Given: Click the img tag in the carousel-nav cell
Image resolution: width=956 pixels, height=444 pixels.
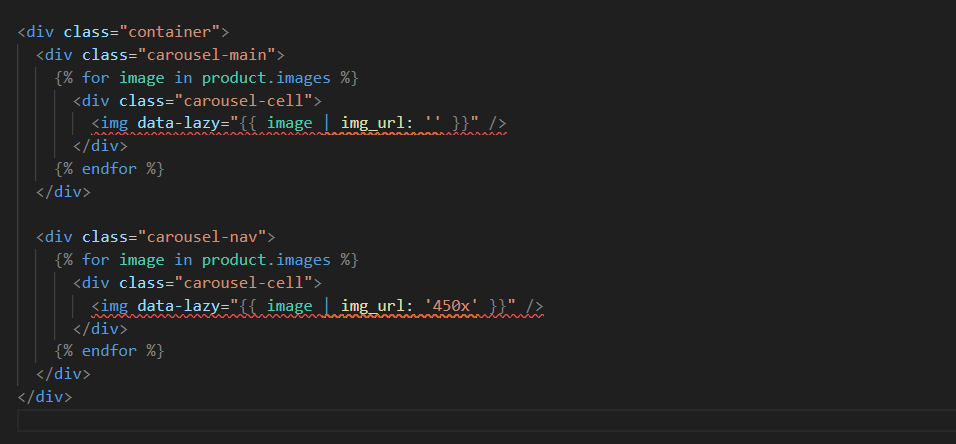Looking at the screenshot, I should (x=114, y=306).
